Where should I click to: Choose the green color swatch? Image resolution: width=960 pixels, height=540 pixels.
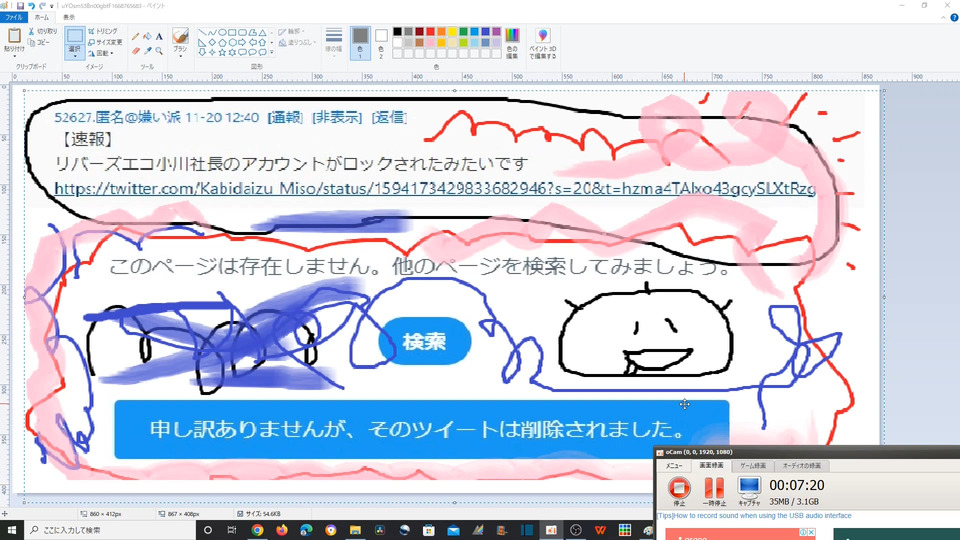click(463, 32)
